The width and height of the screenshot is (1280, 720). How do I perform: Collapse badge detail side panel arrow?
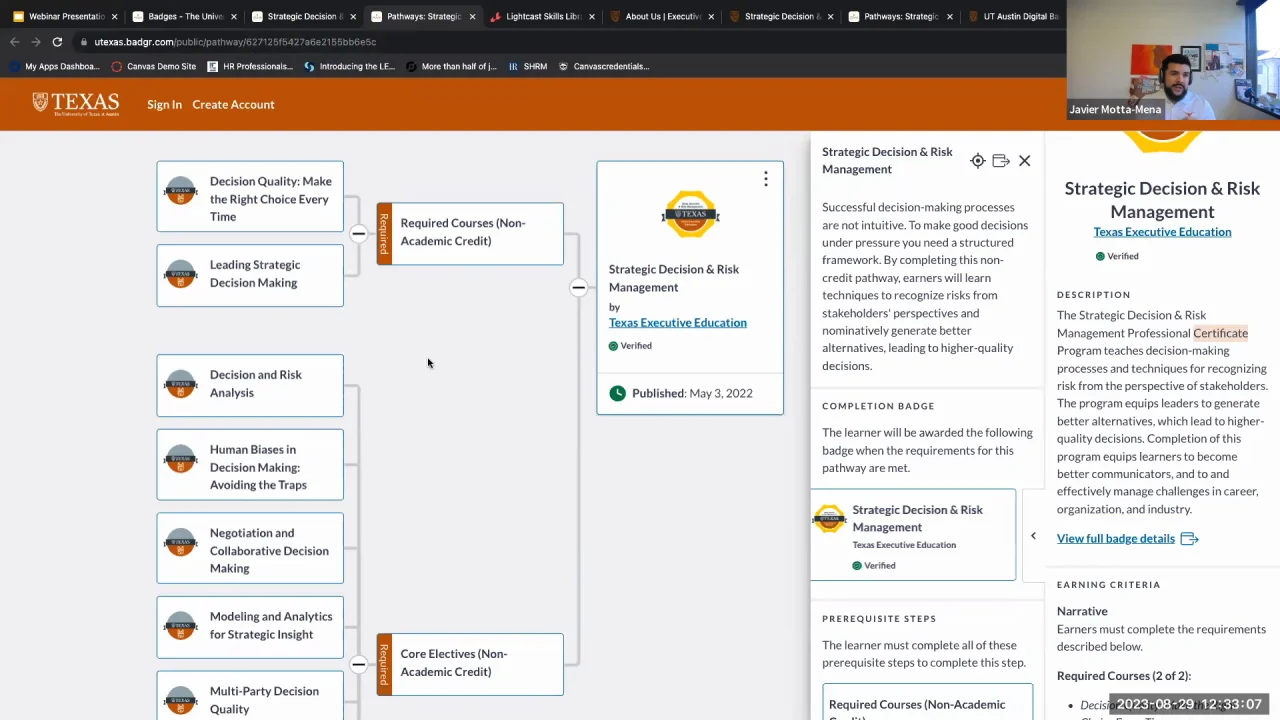(1033, 536)
